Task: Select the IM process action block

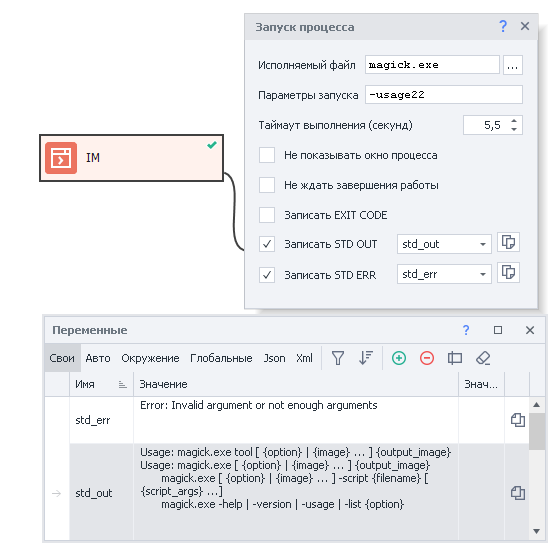Action: [131, 158]
